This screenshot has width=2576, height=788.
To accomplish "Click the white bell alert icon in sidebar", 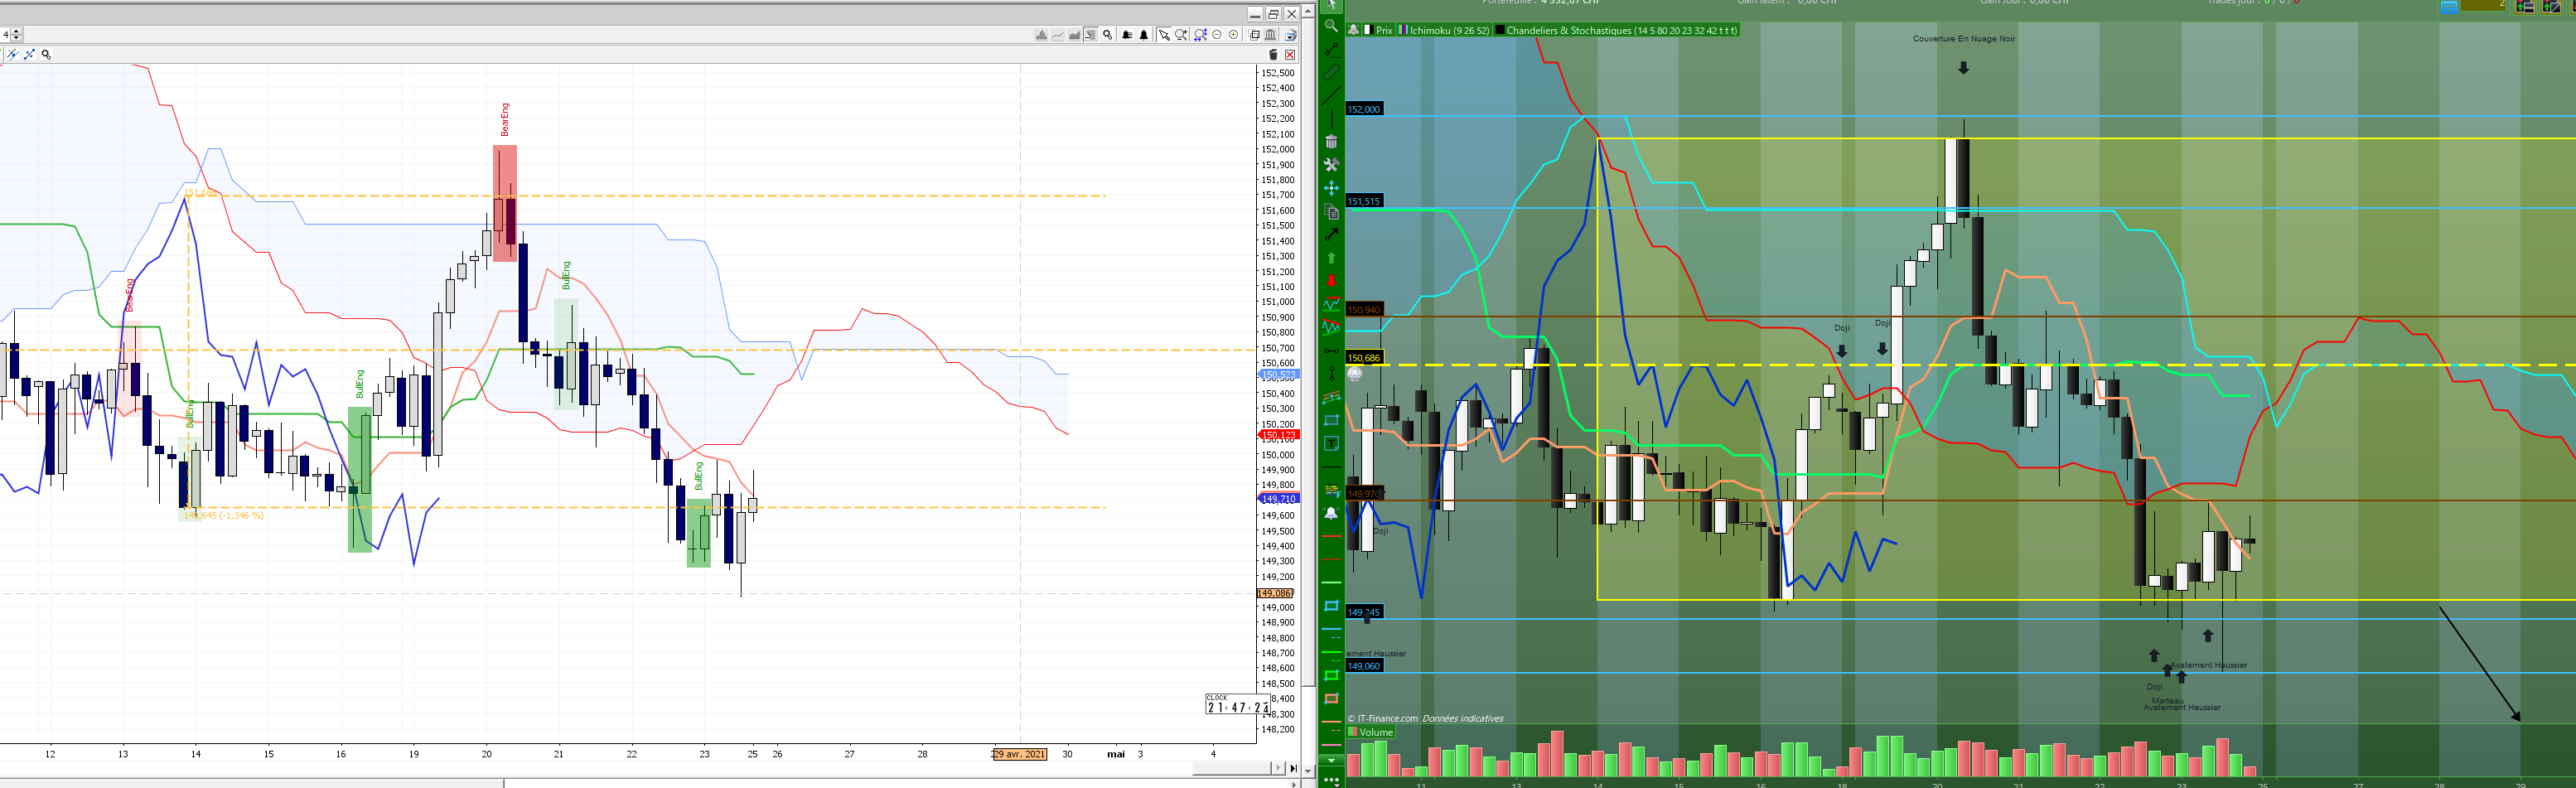I will point(1331,512).
